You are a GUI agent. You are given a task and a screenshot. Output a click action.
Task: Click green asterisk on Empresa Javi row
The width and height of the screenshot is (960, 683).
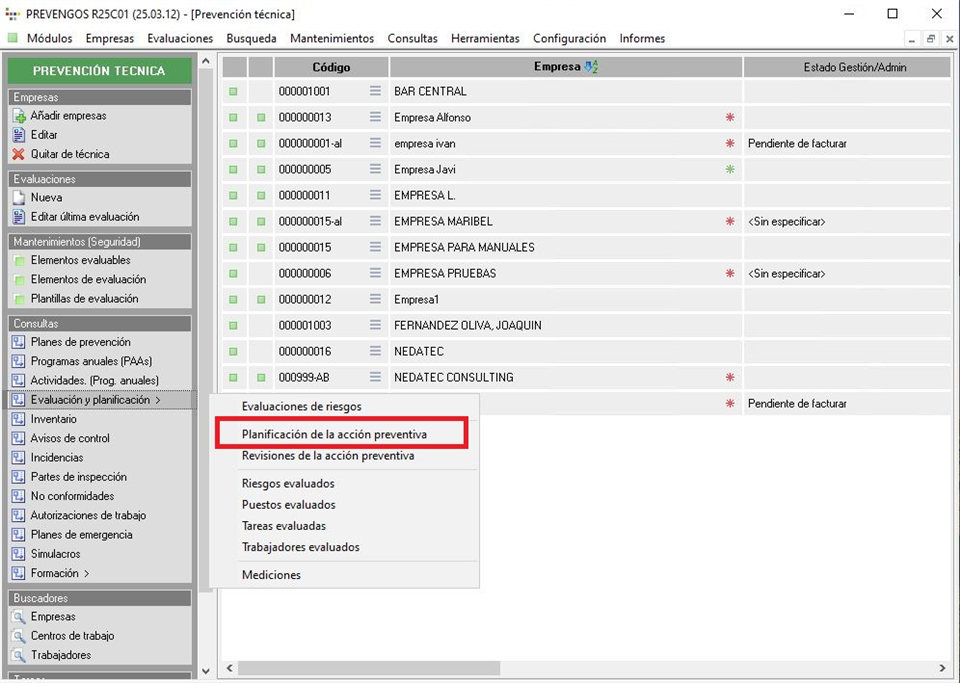point(730,169)
